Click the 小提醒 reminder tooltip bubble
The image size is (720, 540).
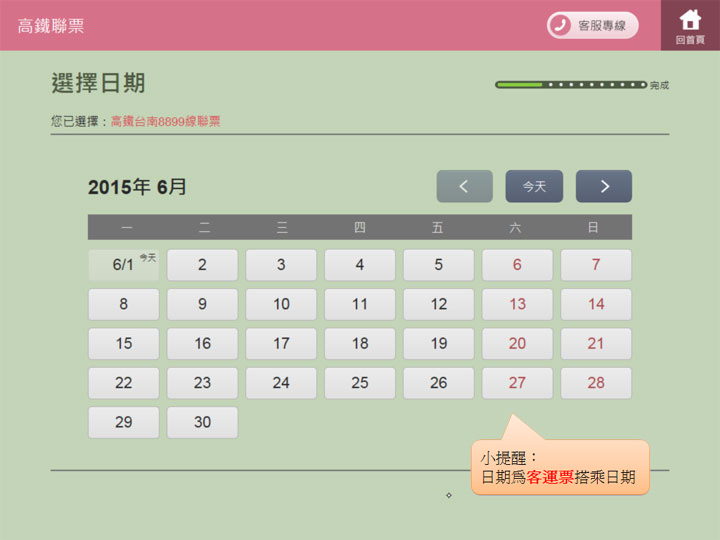coord(559,467)
